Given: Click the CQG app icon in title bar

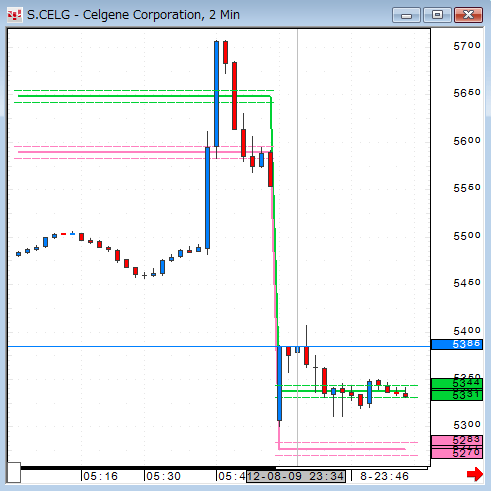Looking at the screenshot, I should (14, 15).
